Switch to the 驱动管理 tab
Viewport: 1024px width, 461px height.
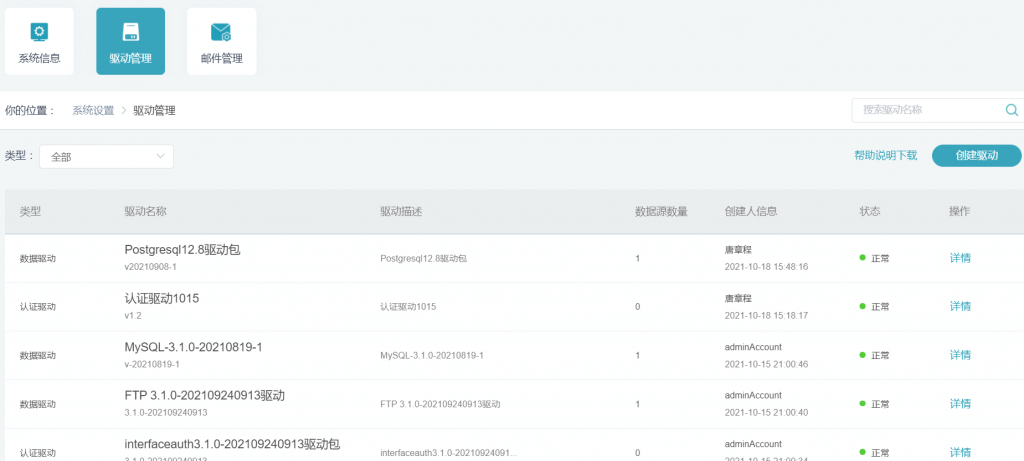[131, 41]
